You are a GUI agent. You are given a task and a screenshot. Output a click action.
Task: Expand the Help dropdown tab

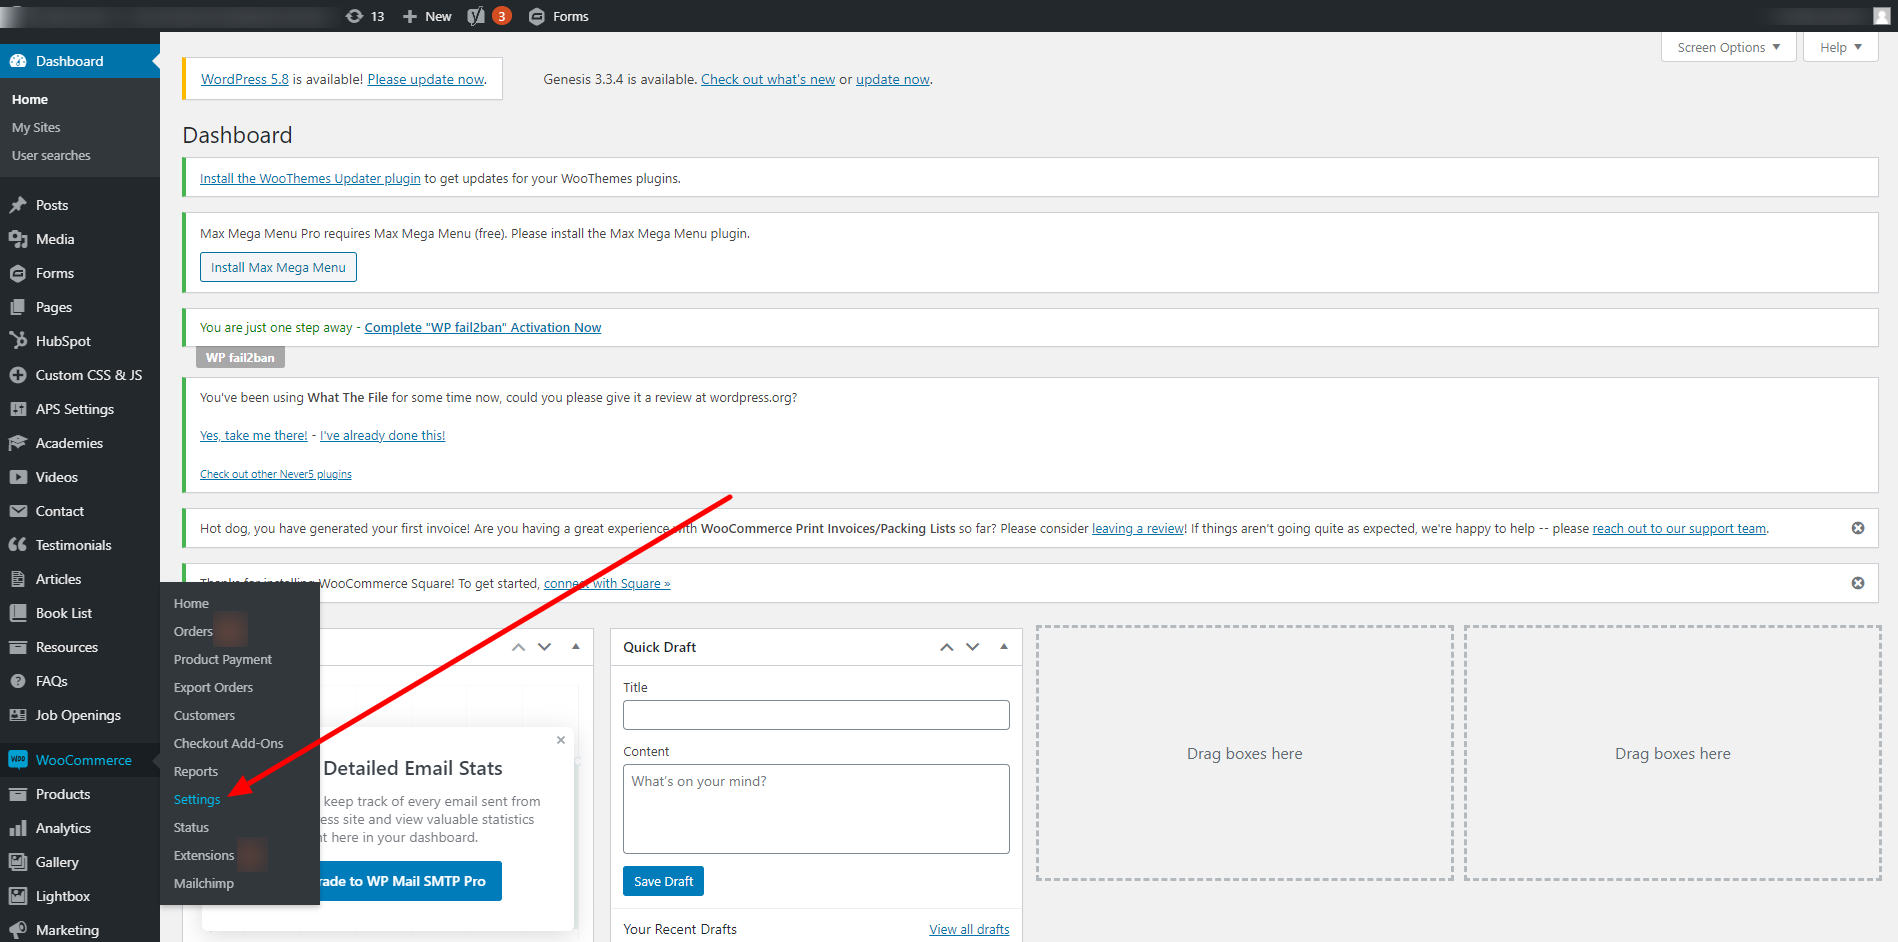coord(1841,47)
